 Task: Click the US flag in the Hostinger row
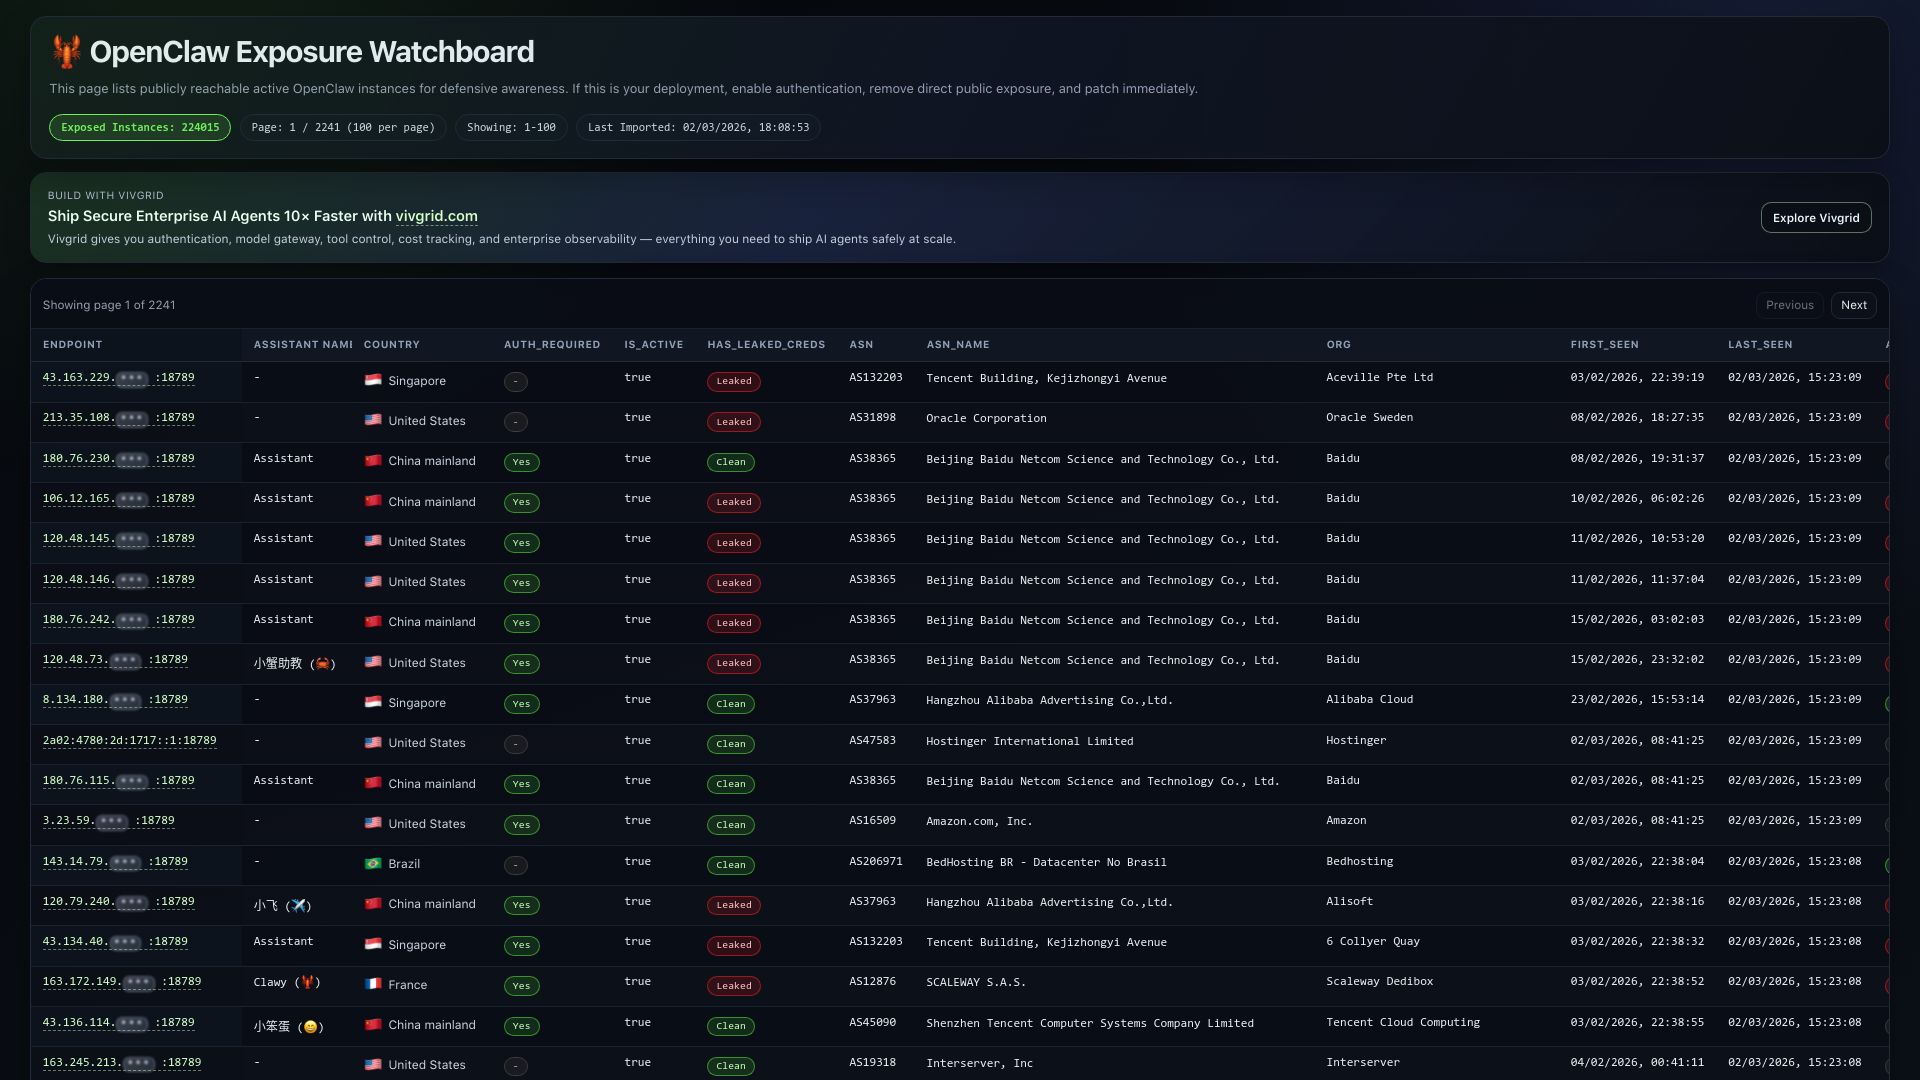point(373,742)
